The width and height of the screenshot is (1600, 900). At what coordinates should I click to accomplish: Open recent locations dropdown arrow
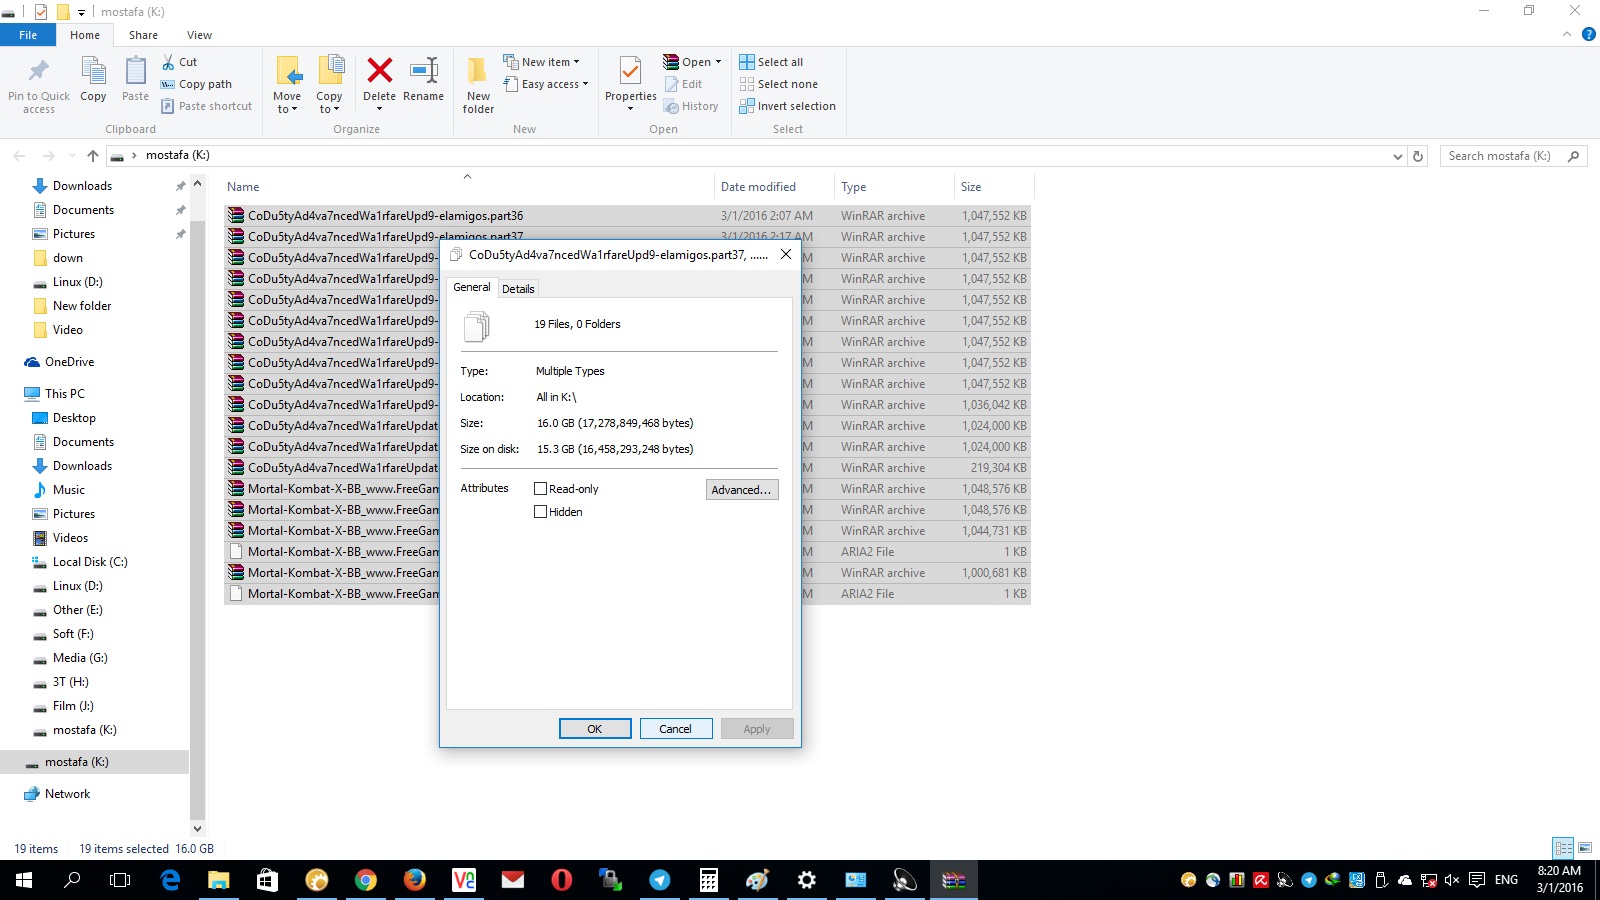point(72,156)
